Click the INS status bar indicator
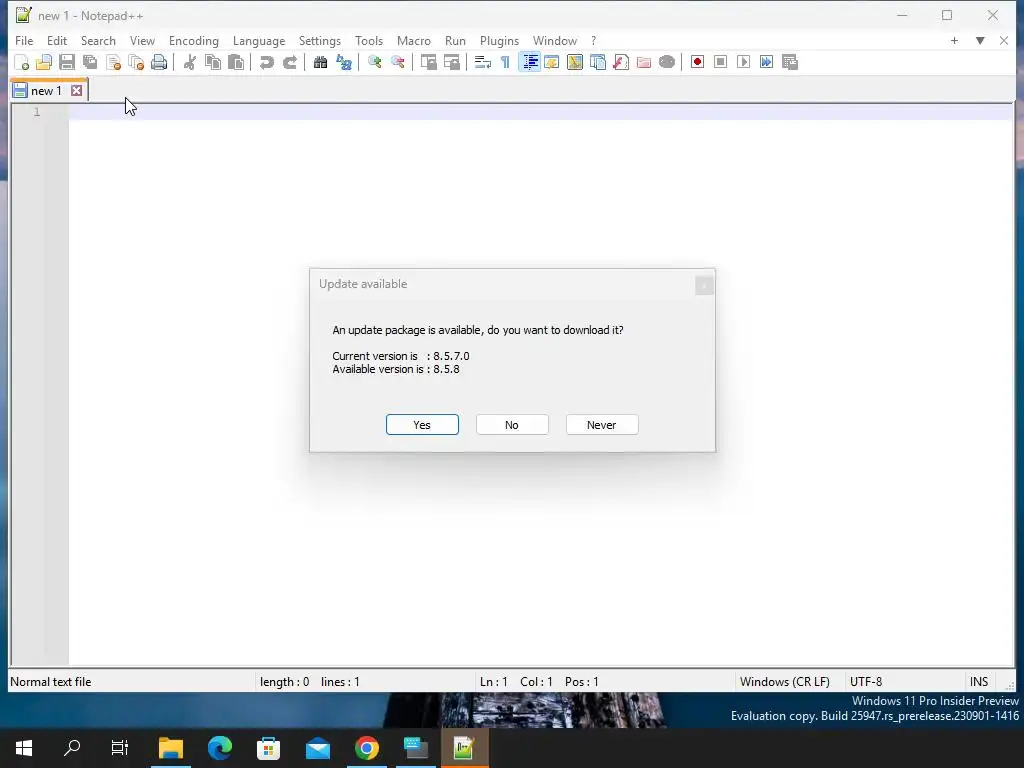Image resolution: width=1024 pixels, height=768 pixels. click(979, 682)
